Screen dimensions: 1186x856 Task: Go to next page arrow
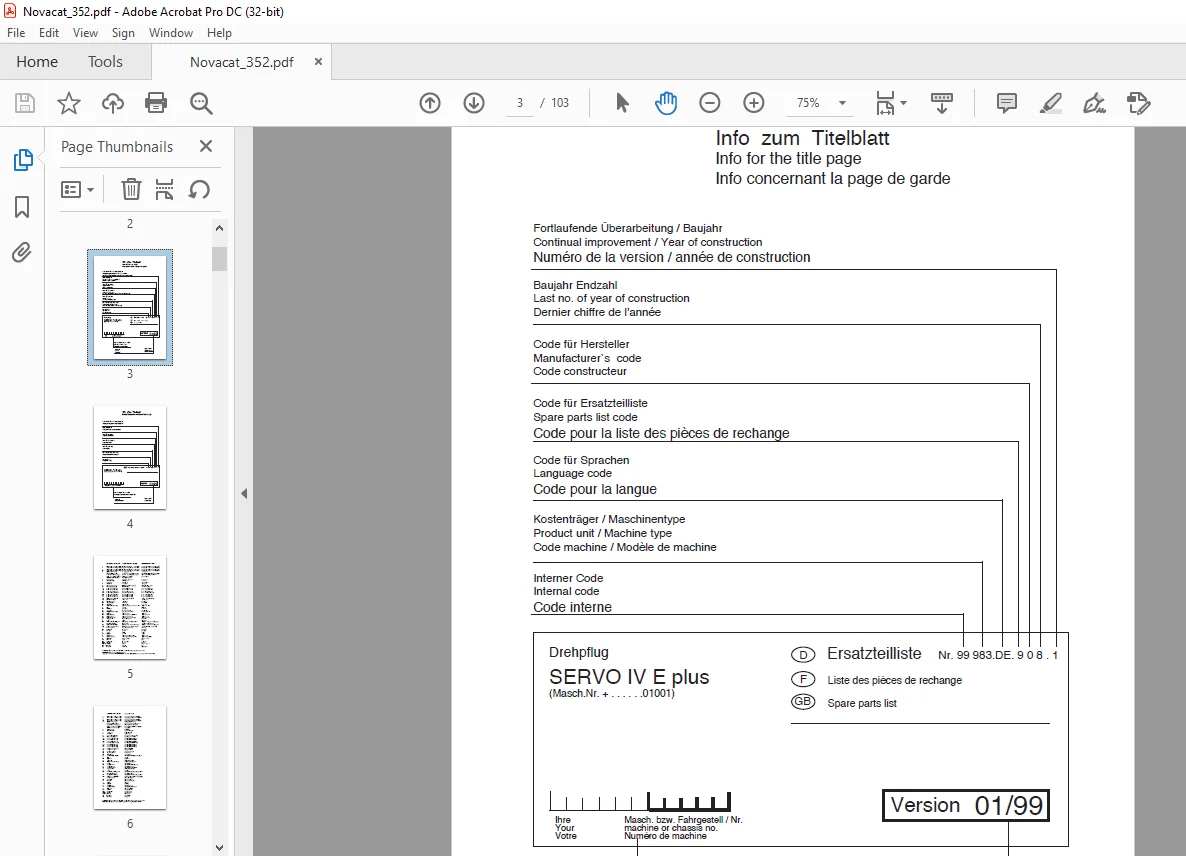(473, 103)
